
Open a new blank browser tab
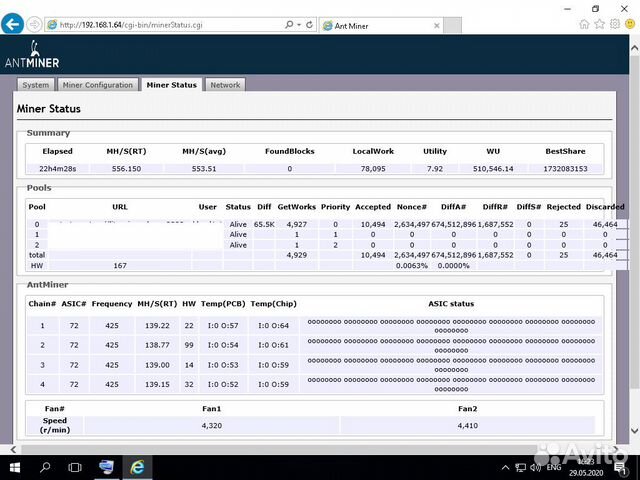tap(452, 25)
